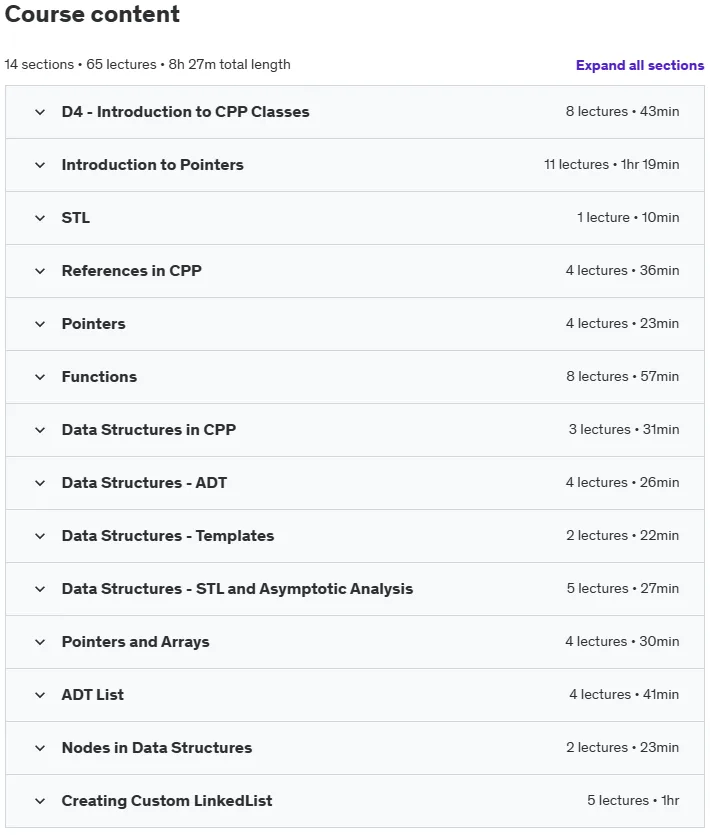The height and width of the screenshot is (835, 710).
Task: Expand the STL section chevron
Action: [x=40, y=218]
